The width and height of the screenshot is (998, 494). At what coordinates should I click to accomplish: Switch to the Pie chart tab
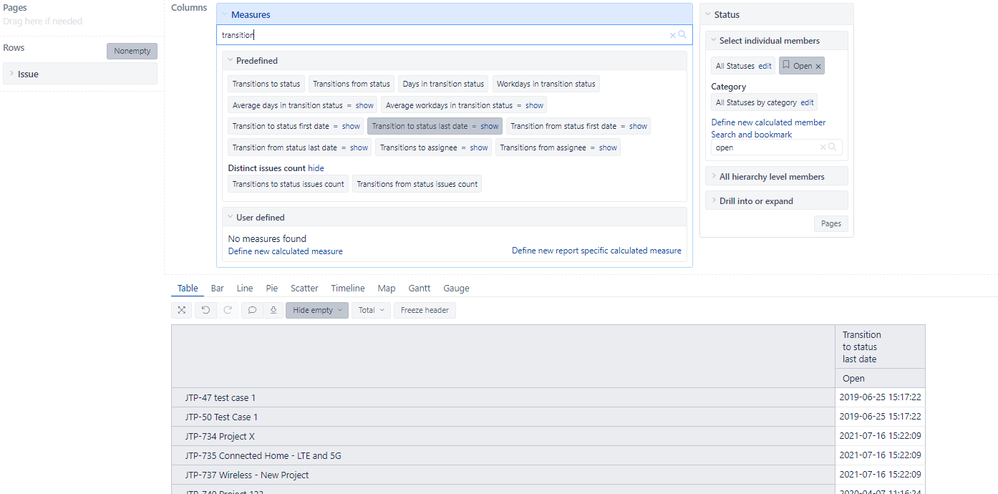[272, 288]
